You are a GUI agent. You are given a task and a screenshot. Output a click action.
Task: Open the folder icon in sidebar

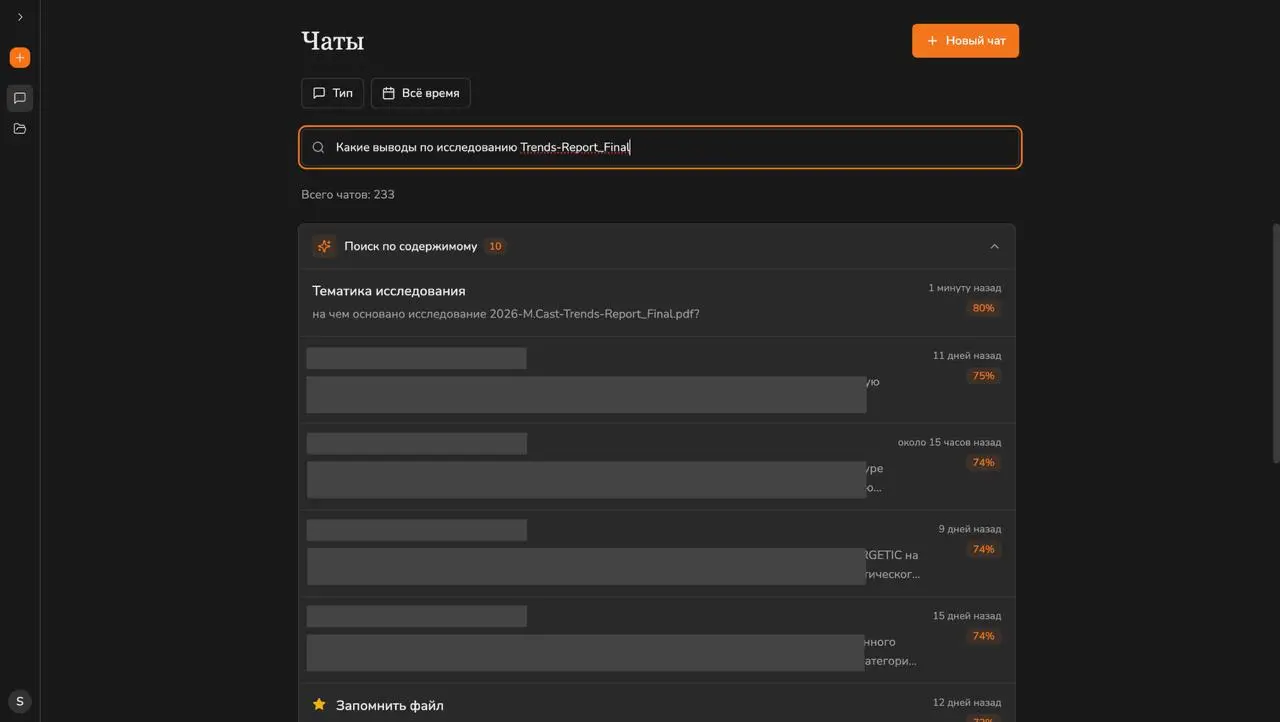point(20,129)
